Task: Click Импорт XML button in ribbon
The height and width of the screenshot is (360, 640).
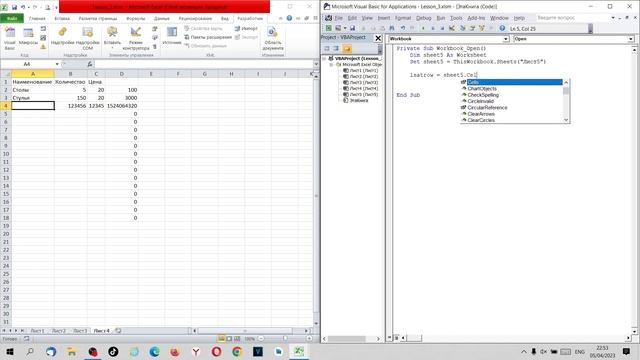Action: [x=246, y=29]
